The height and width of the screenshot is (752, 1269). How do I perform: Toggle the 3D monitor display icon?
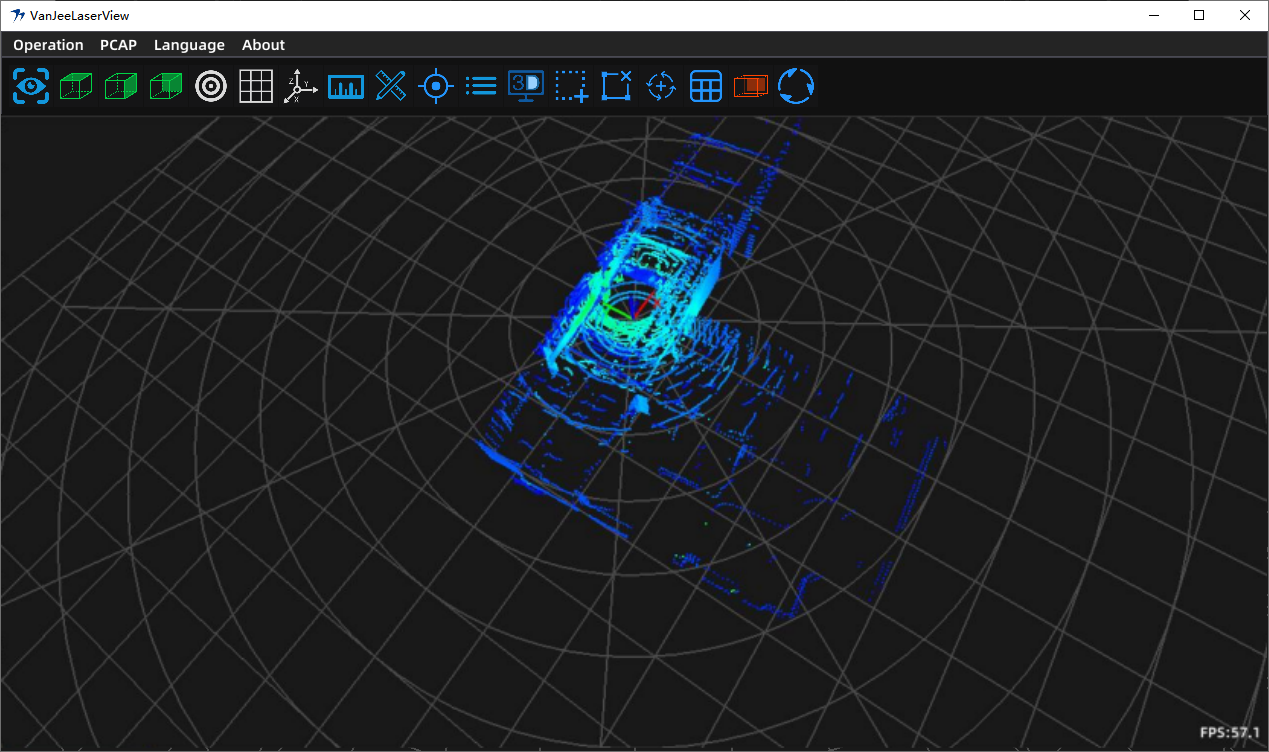coord(526,86)
